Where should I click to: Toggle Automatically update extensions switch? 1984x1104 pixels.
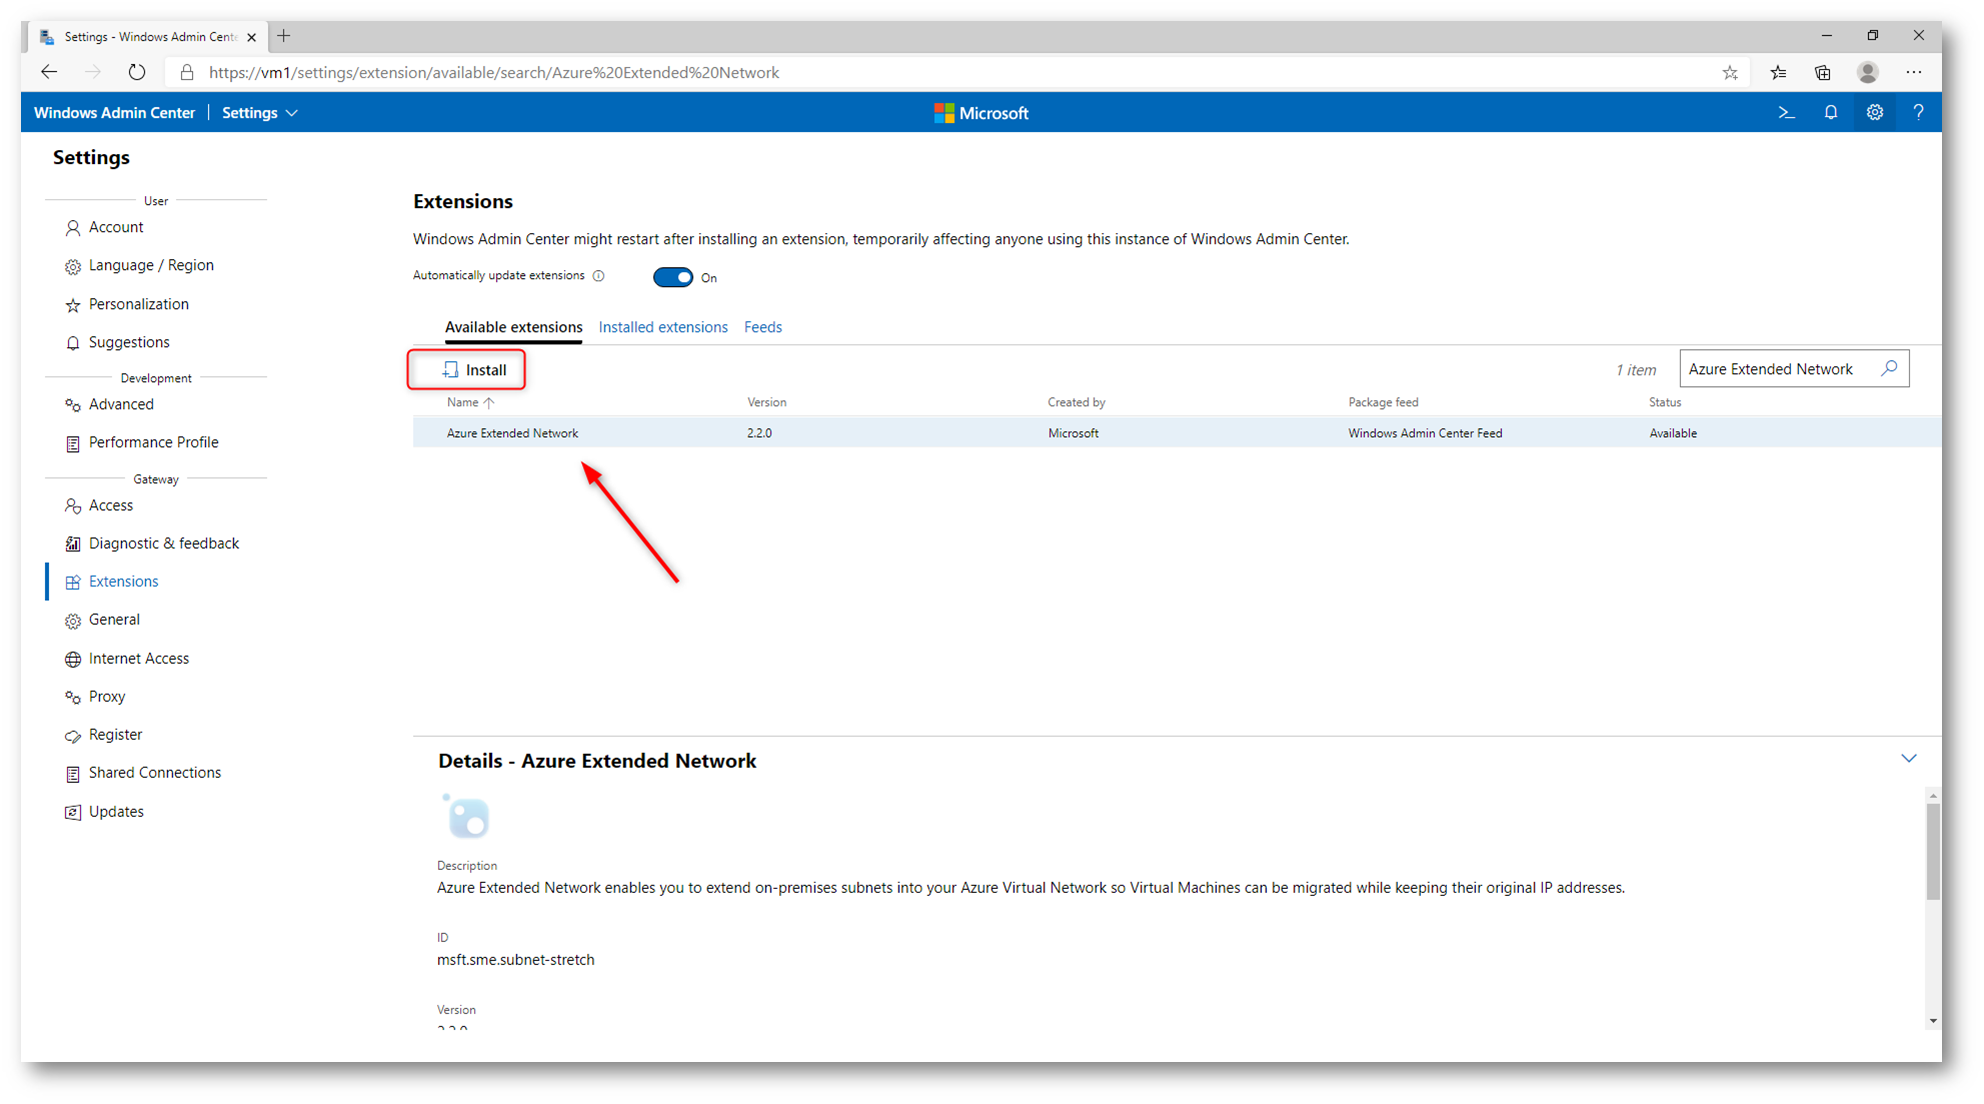[673, 277]
